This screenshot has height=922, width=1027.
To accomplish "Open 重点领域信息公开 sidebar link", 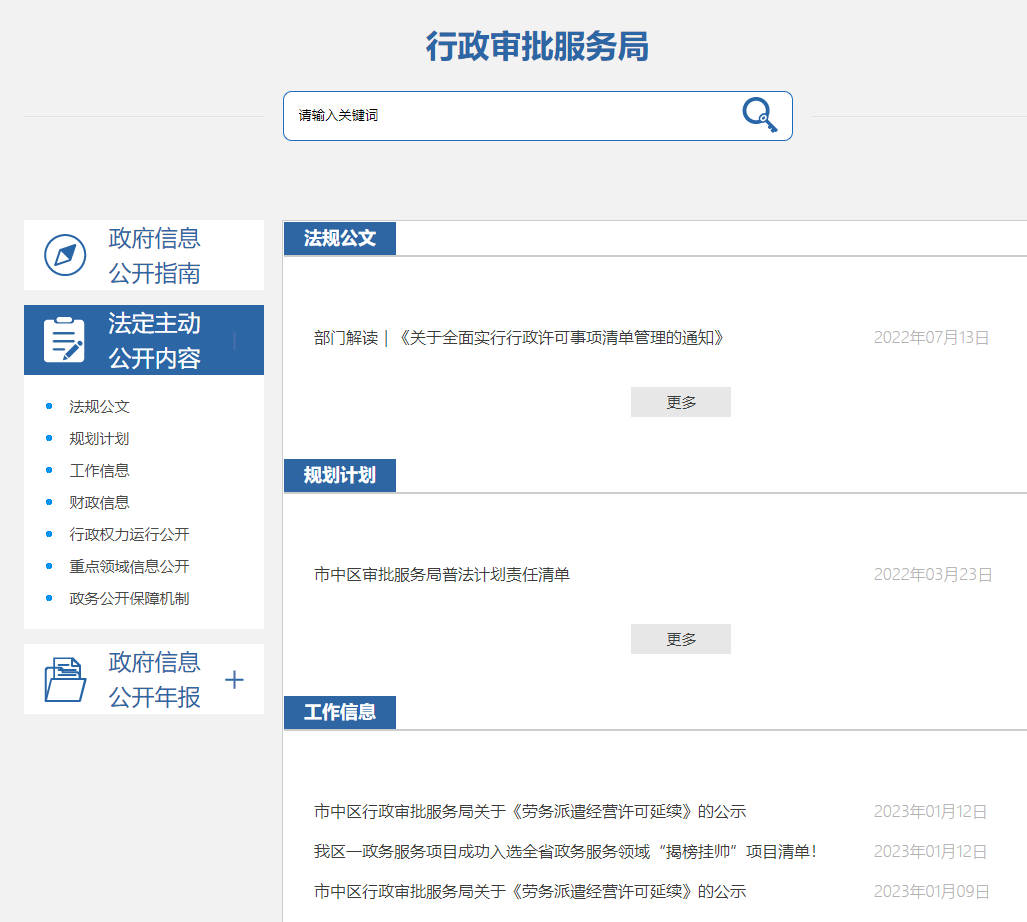I will pos(129,566).
